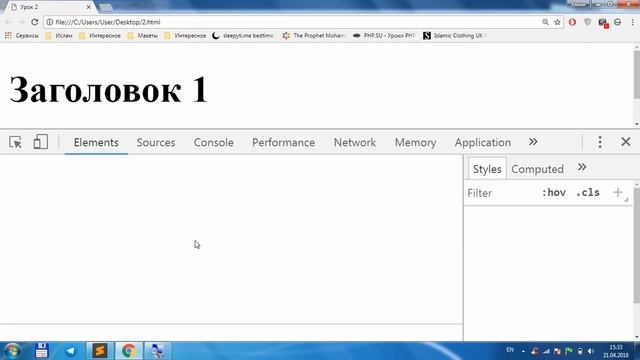640x360 pixels.
Task: Close the DevTools panel
Action: pyautogui.click(x=625, y=142)
